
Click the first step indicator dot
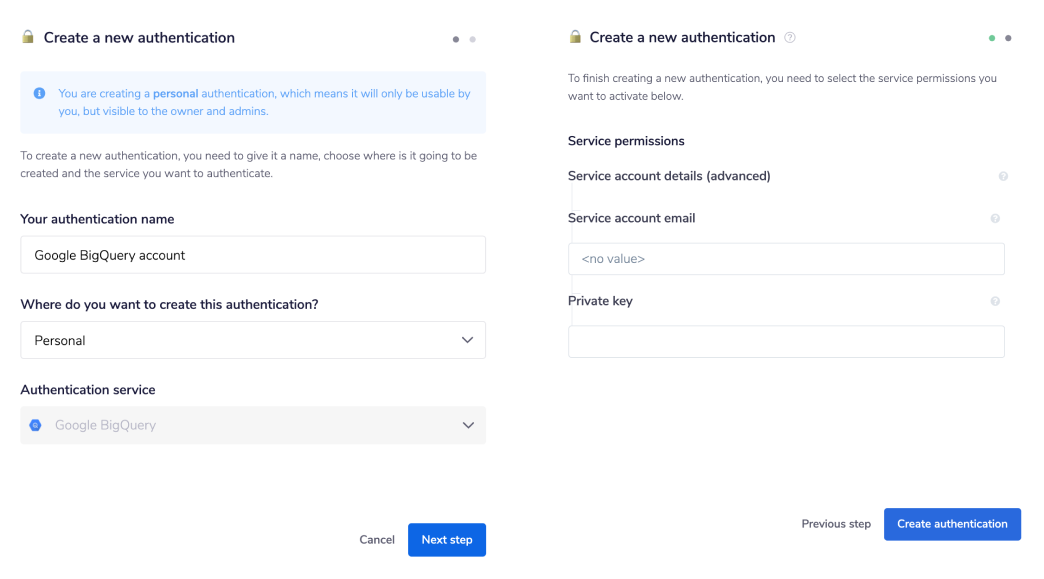click(455, 39)
